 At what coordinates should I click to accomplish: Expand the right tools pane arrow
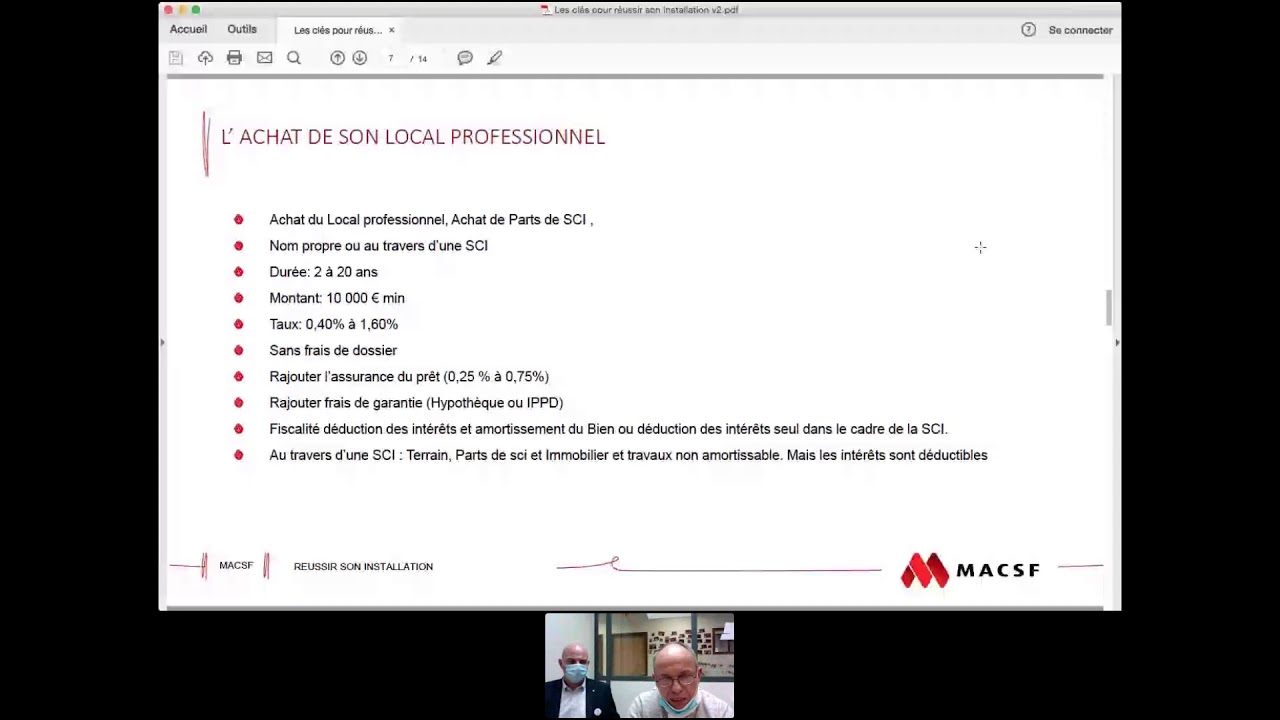pos(1117,342)
